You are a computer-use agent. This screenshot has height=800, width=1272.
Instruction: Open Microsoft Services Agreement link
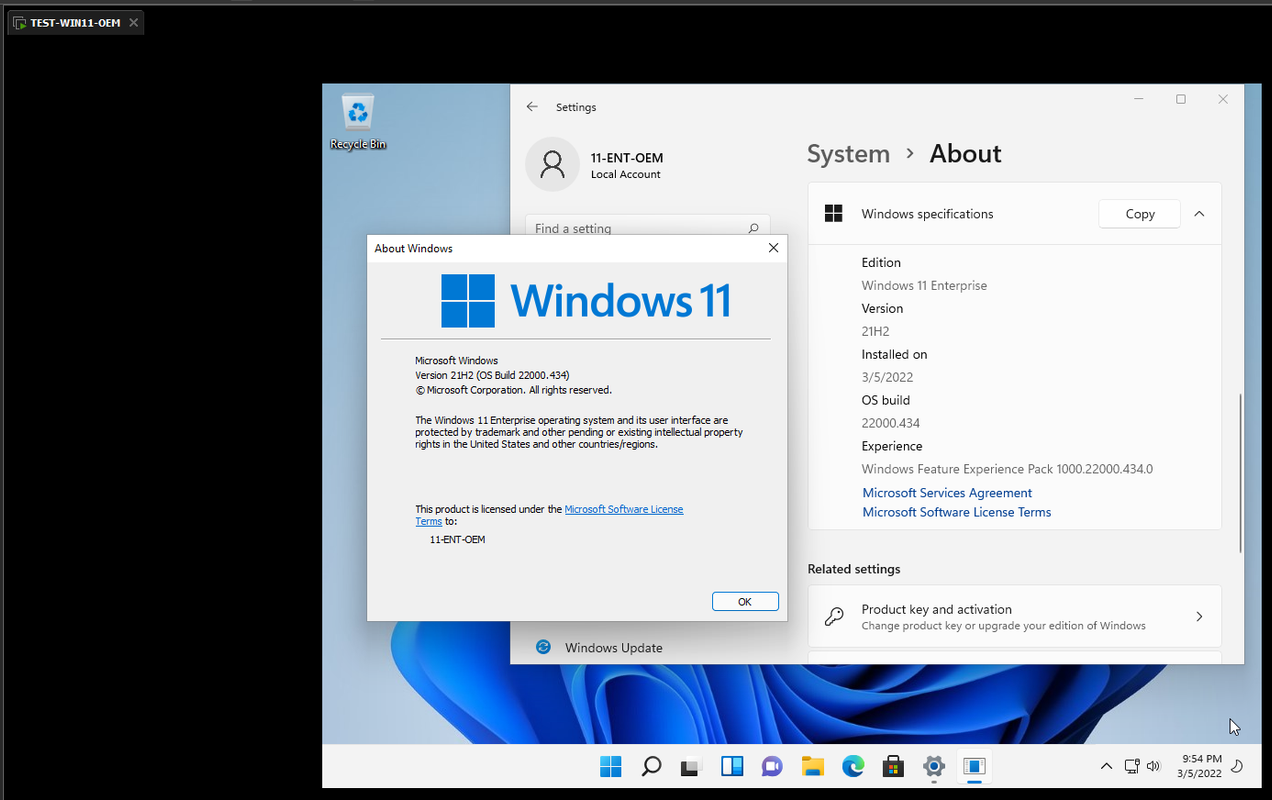point(947,493)
